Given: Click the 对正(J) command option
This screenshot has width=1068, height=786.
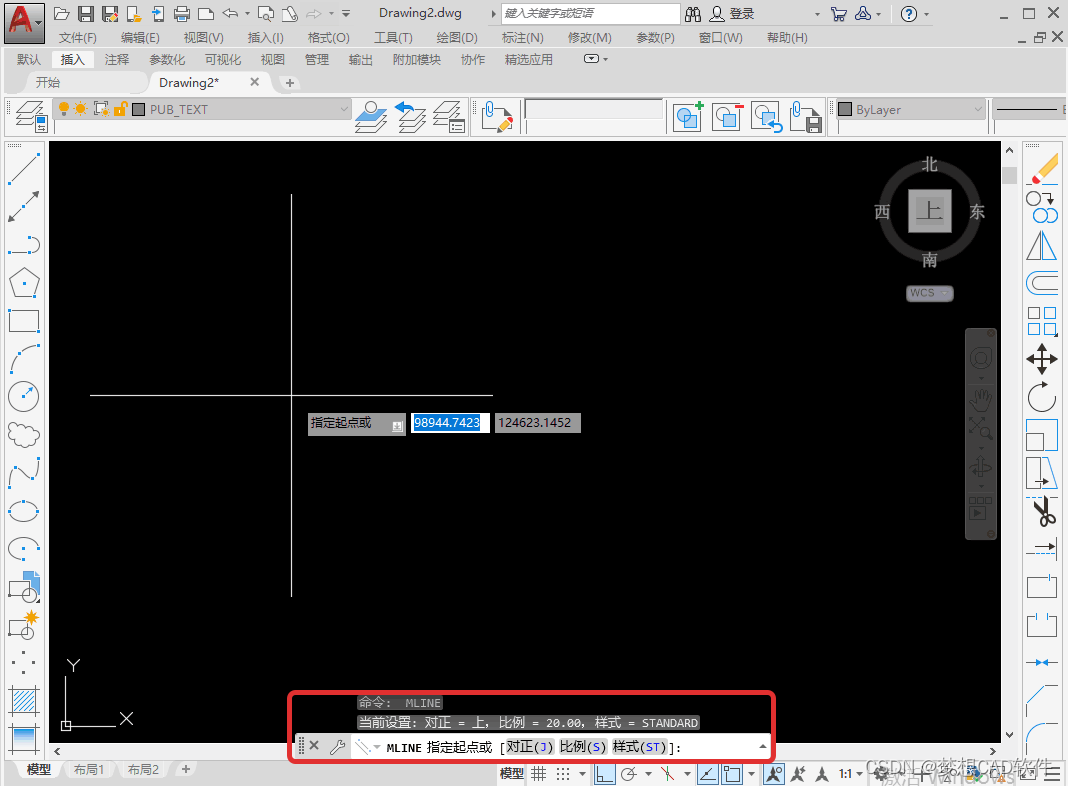Looking at the screenshot, I should click(529, 747).
